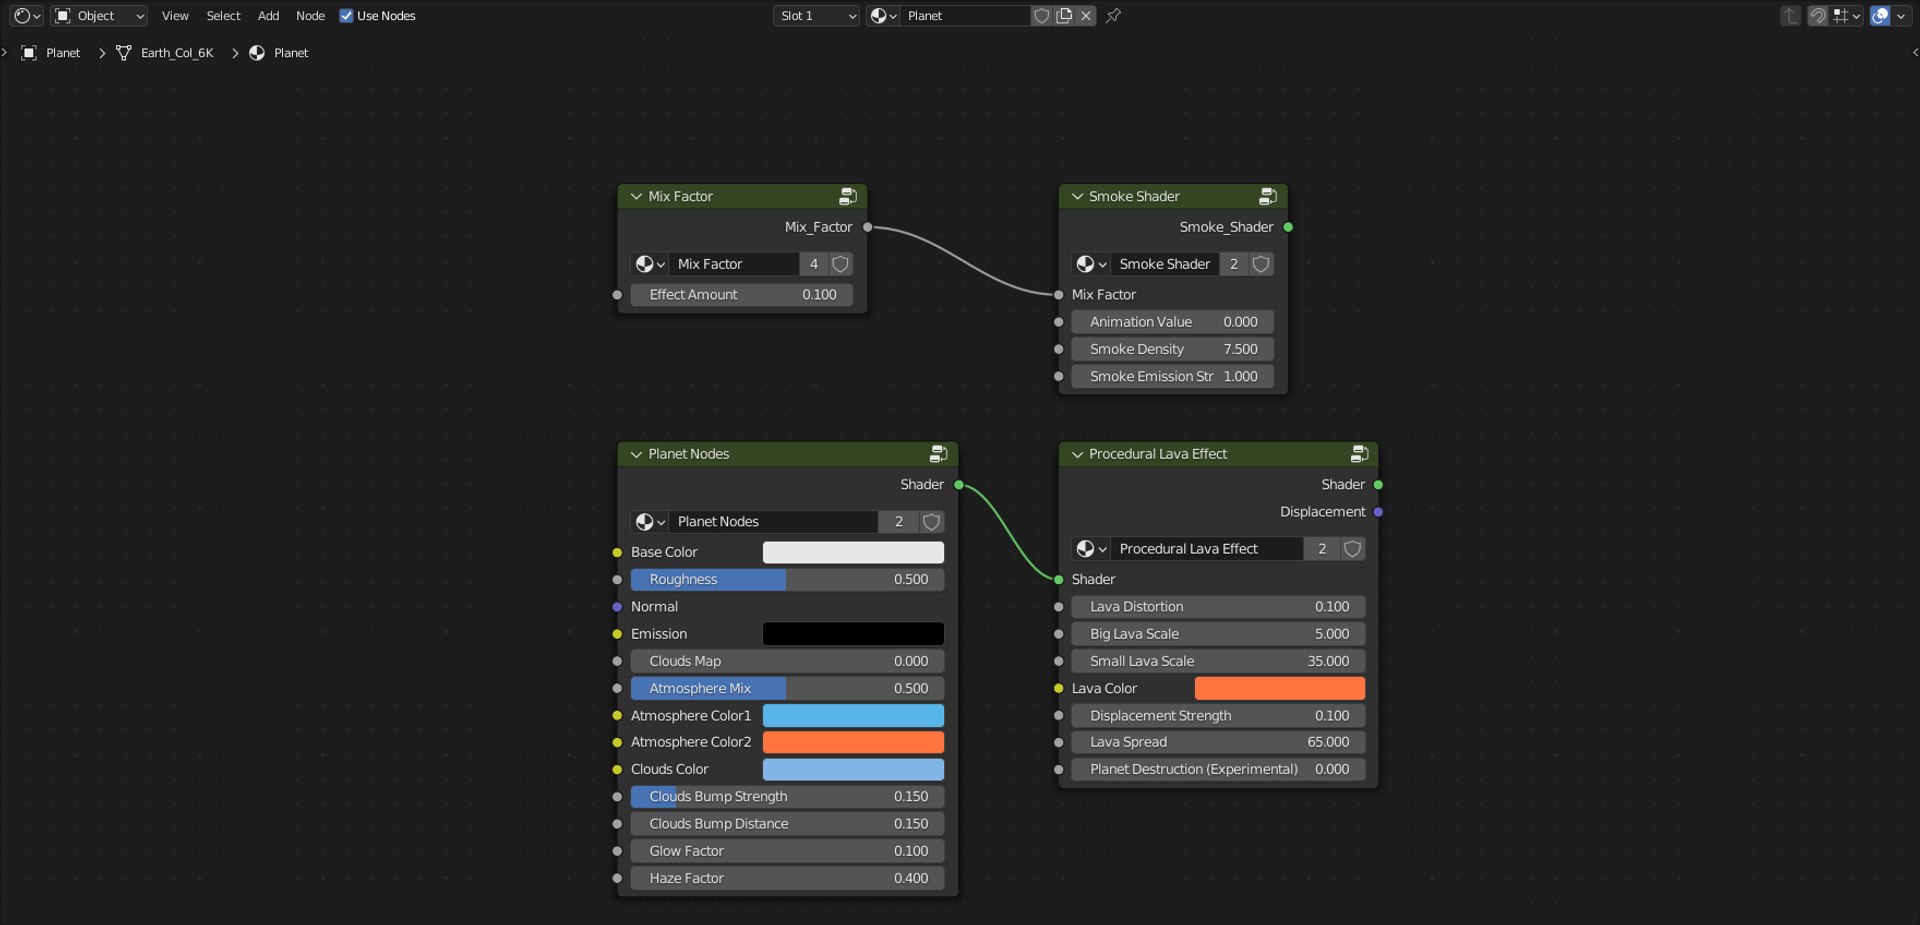
Task: Click the edit group icon on Planet Nodes header
Action: 938,454
